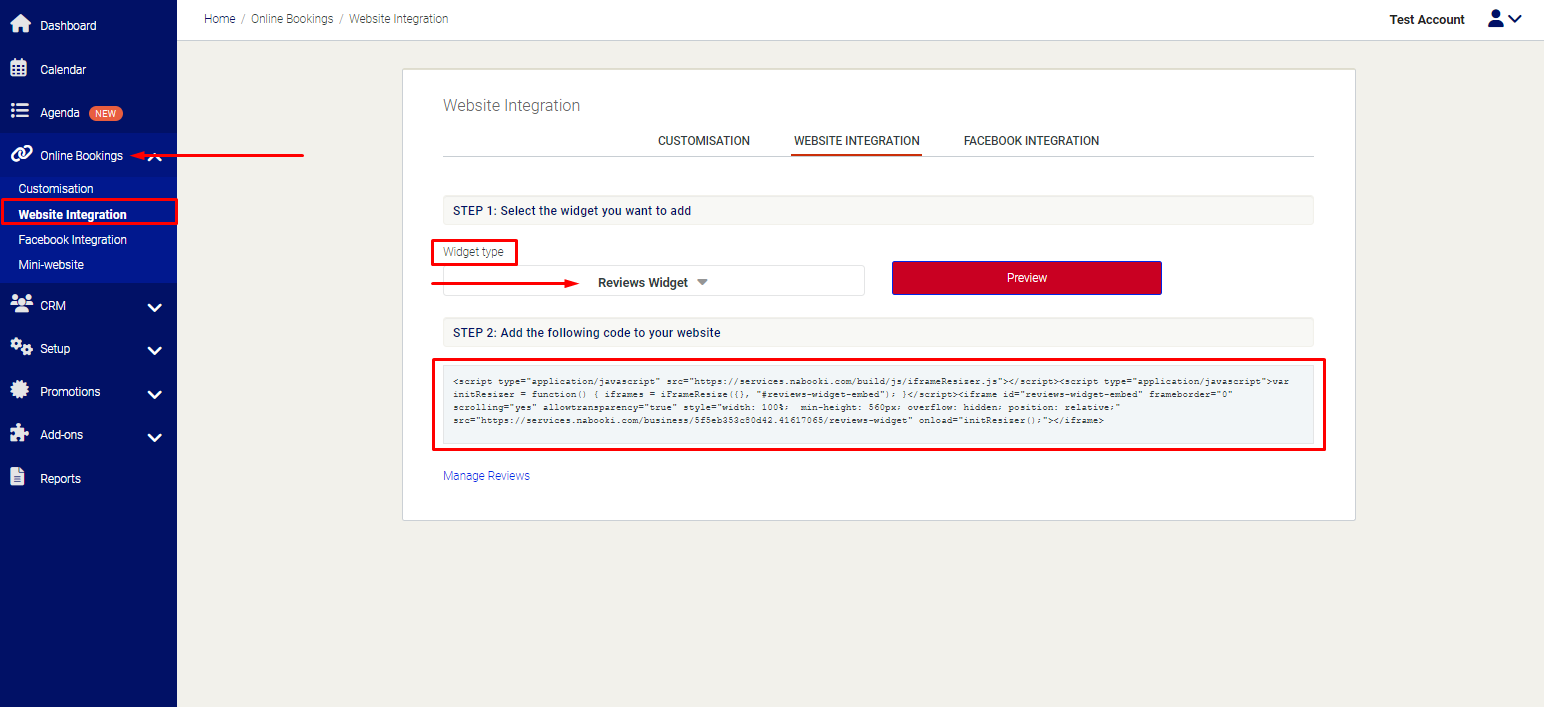The width and height of the screenshot is (1544, 707).
Task: Click inside the embed code box
Action: (878, 404)
